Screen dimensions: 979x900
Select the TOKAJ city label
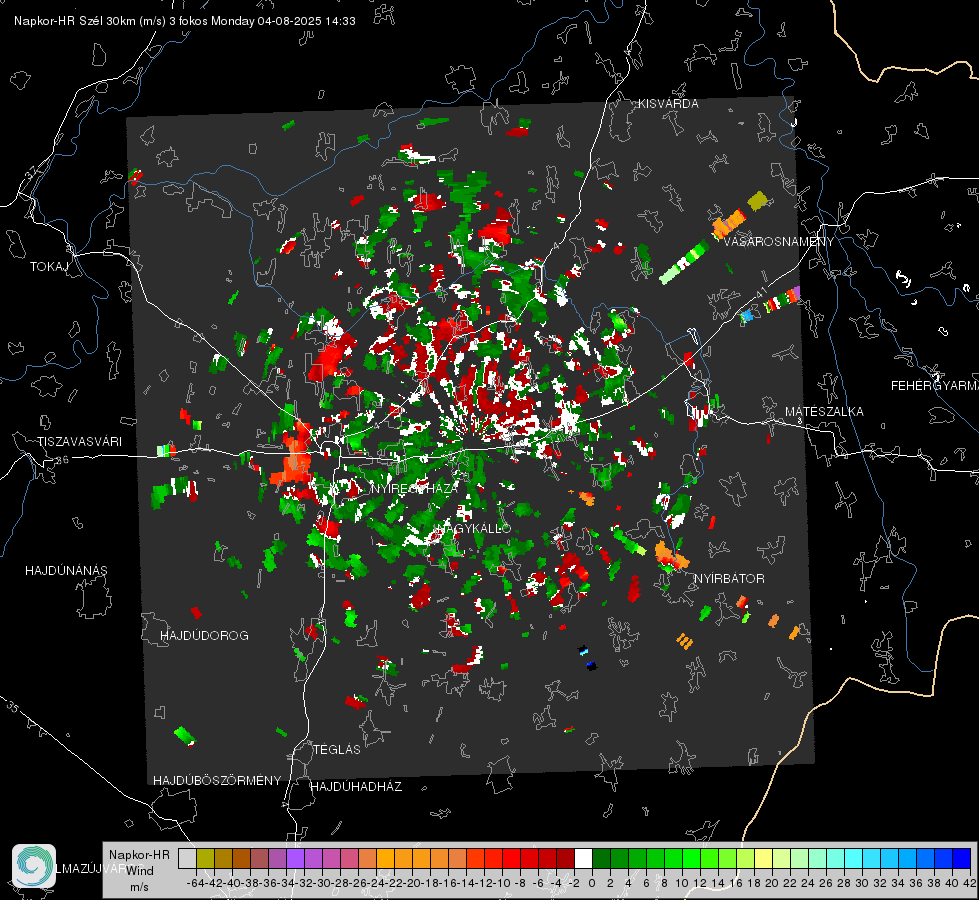click(x=49, y=267)
